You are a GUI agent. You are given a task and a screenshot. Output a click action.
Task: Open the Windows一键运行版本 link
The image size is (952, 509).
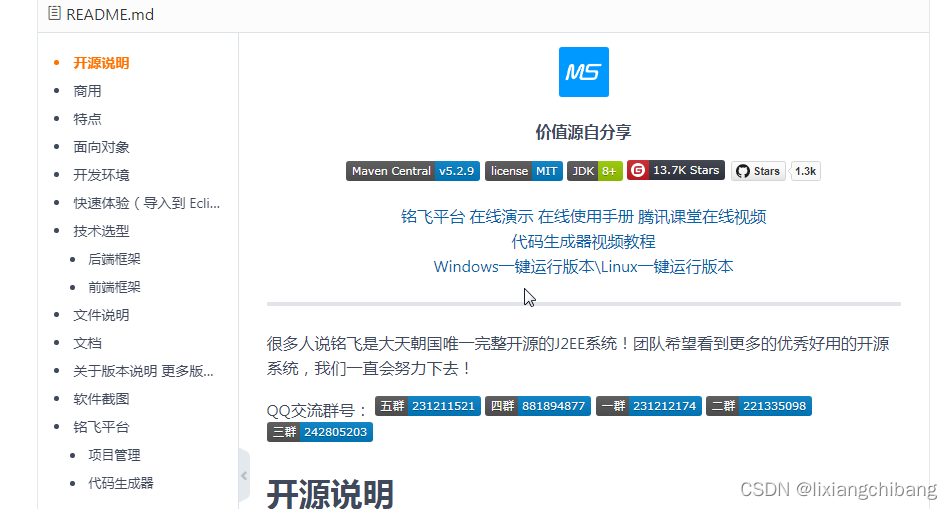[514, 267]
